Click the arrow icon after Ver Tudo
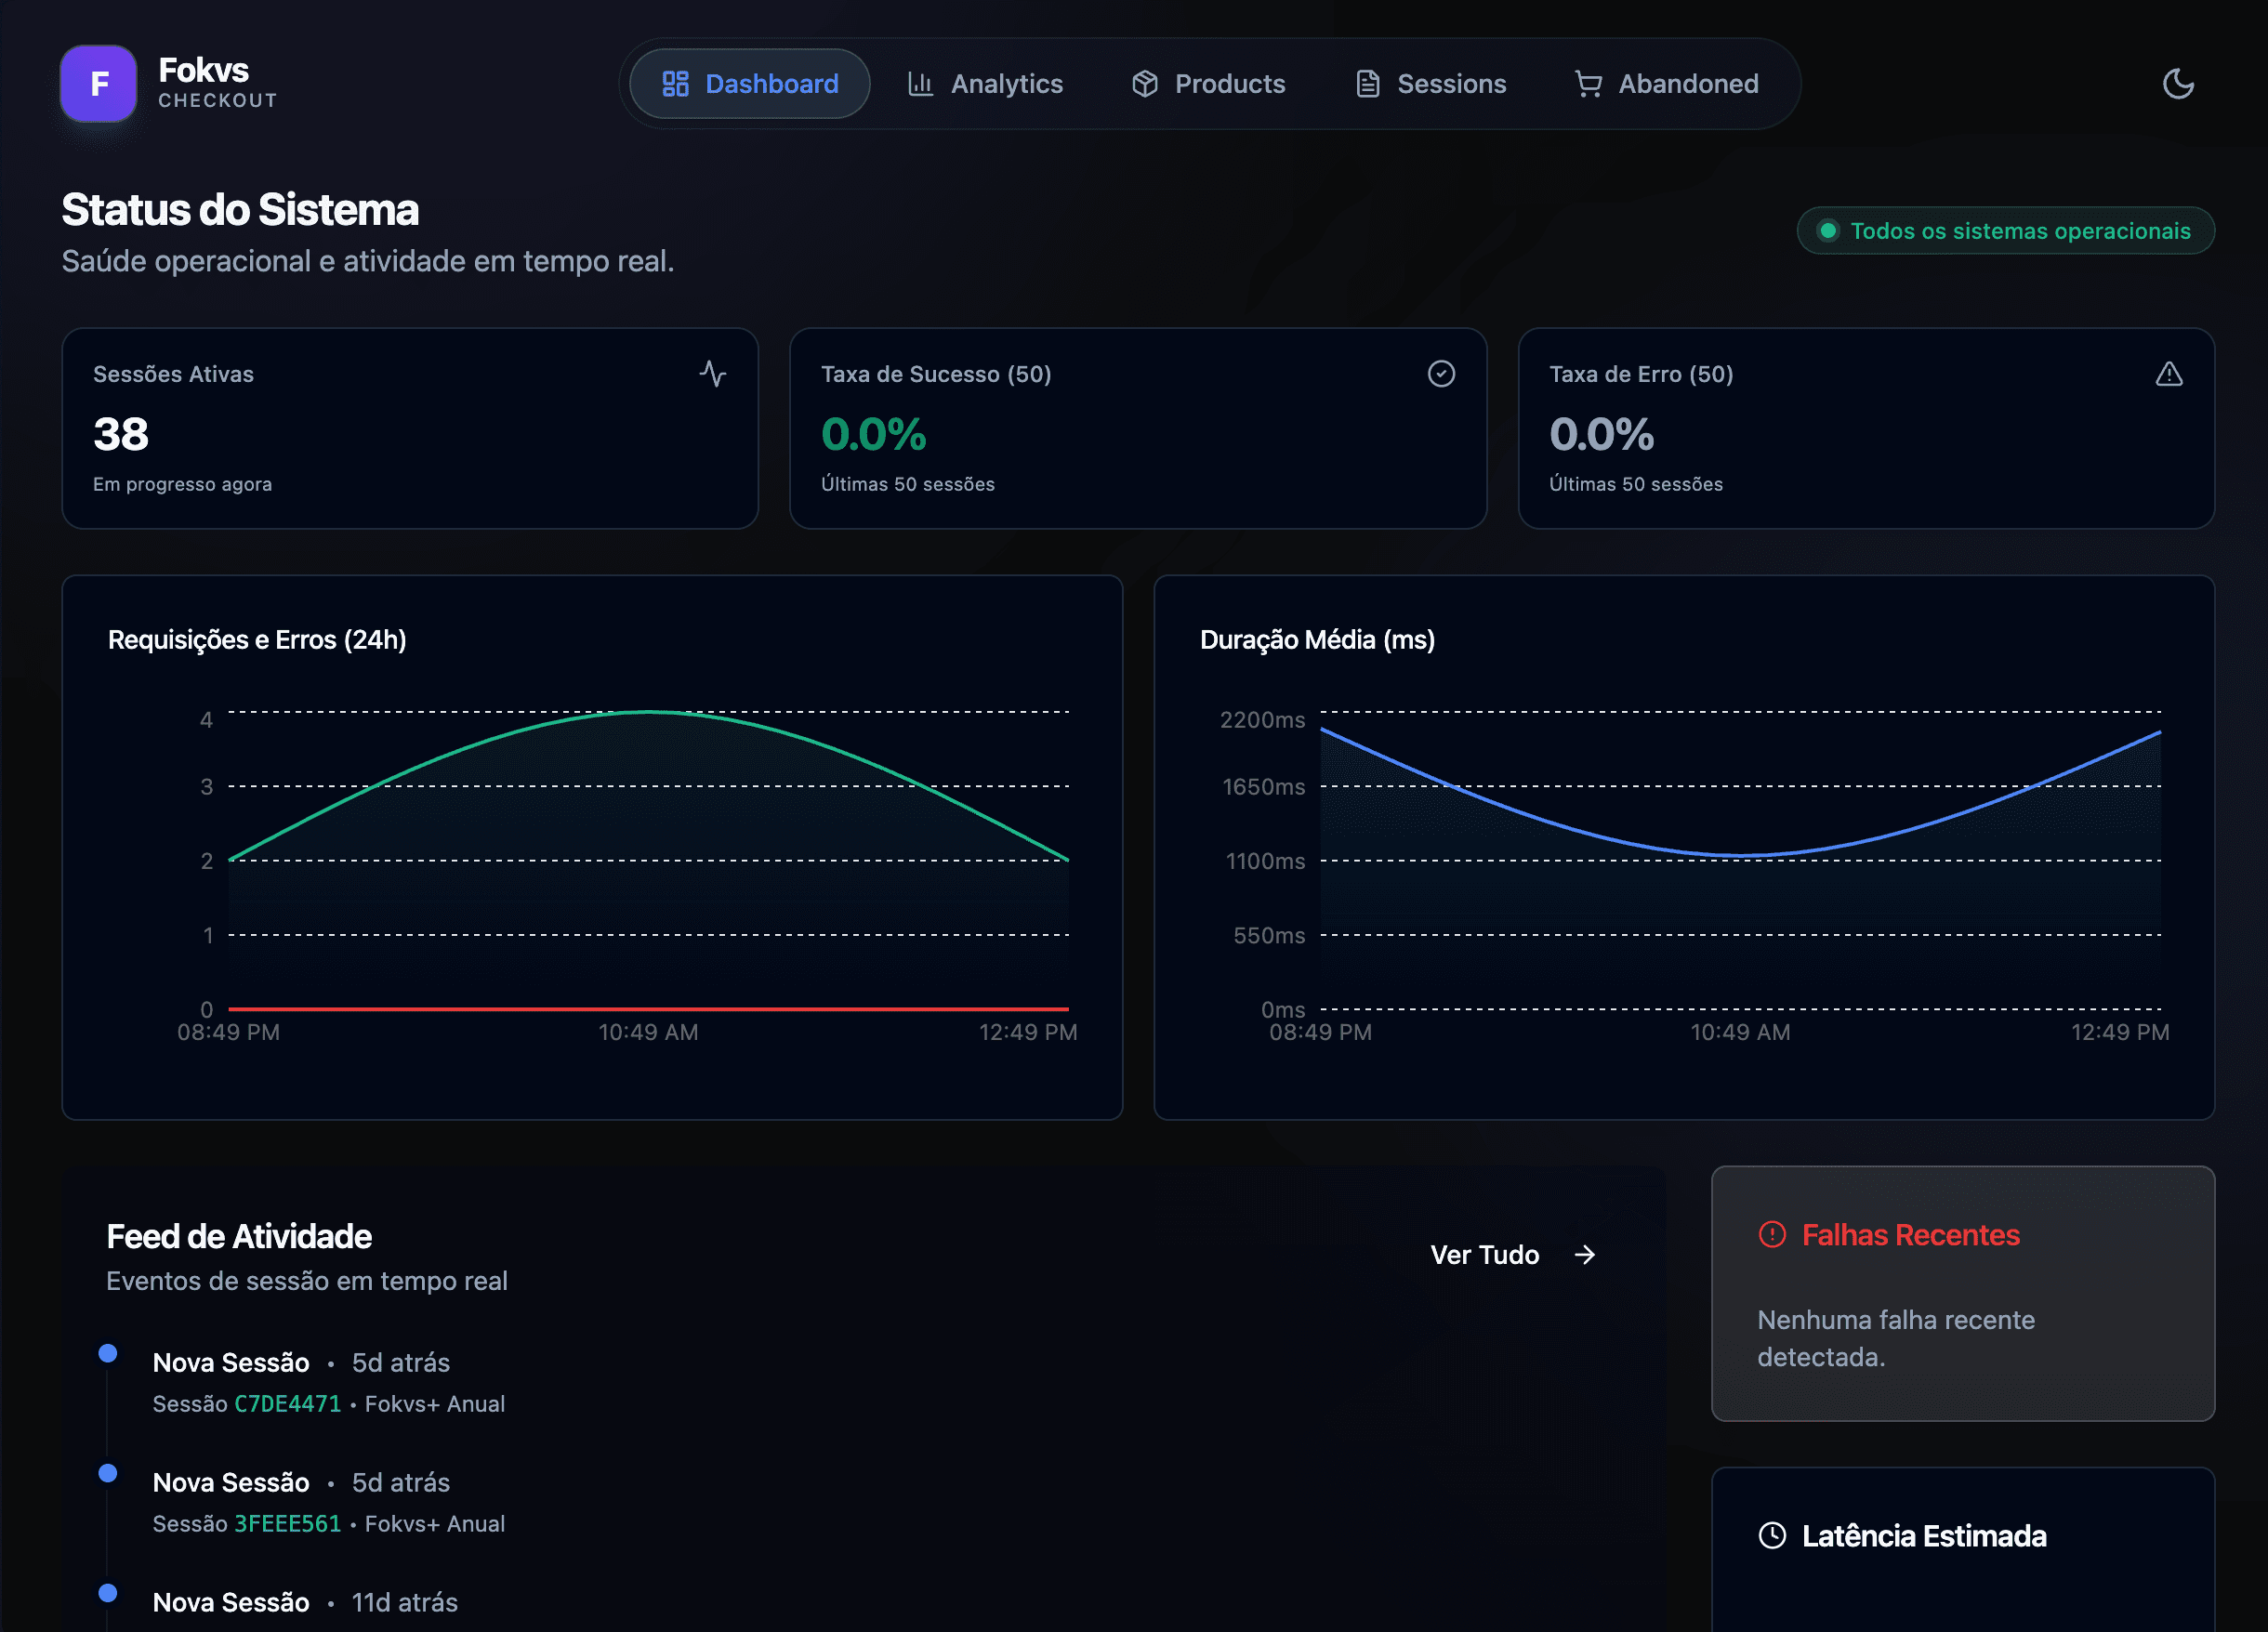The height and width of the screenshot is (1632, 2268). (1585, 1255)
